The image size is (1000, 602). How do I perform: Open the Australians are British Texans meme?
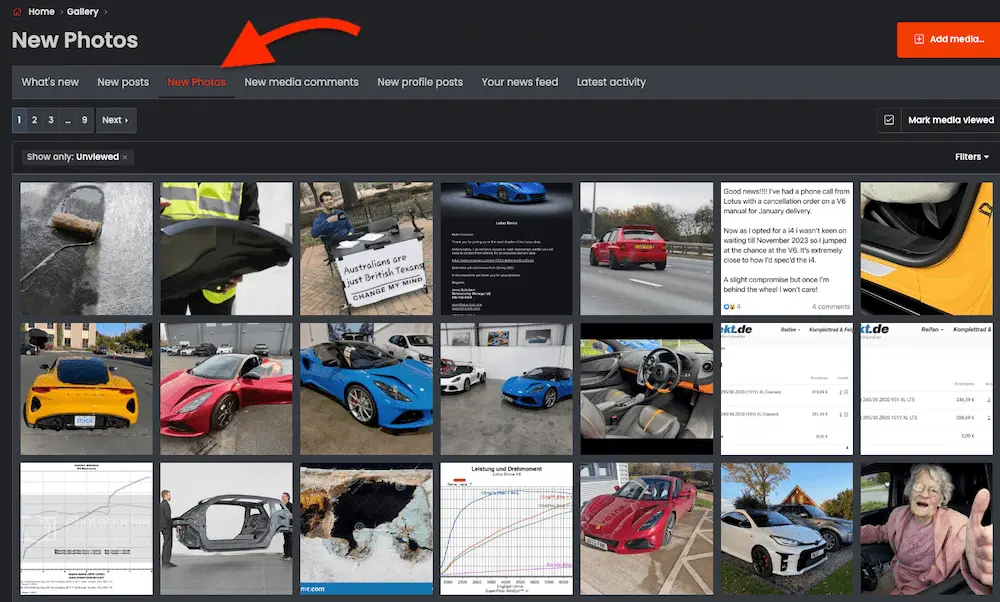(x=366, y=248)
